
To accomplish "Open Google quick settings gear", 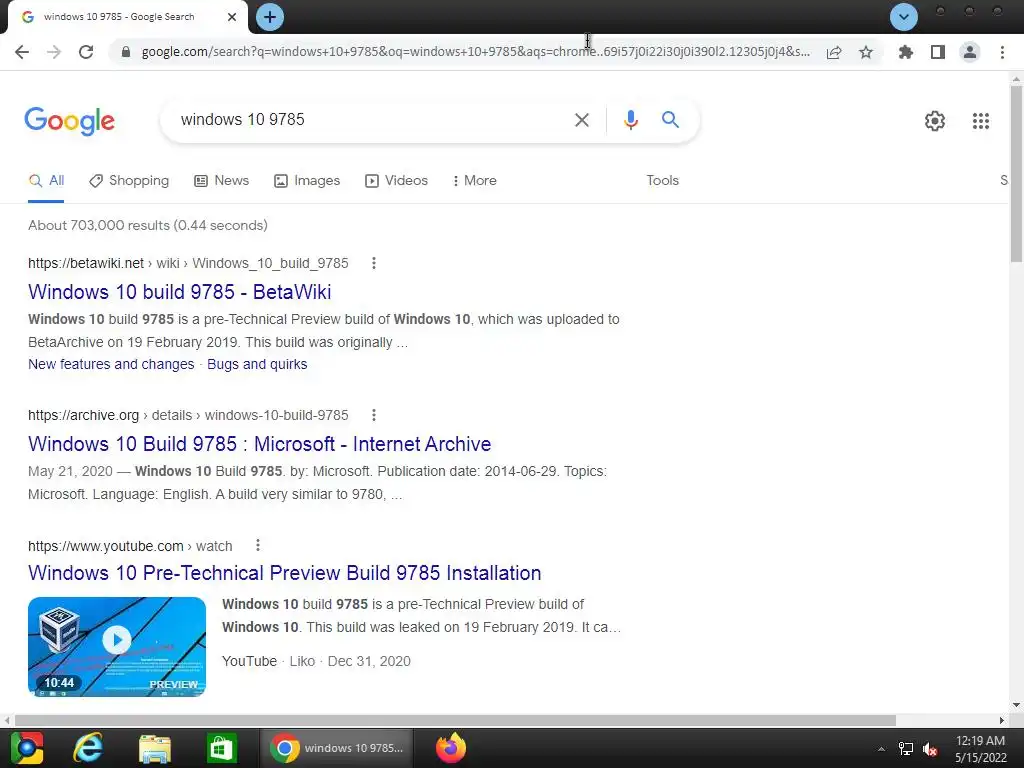I will pyautogui.click(x=935, y=121).
